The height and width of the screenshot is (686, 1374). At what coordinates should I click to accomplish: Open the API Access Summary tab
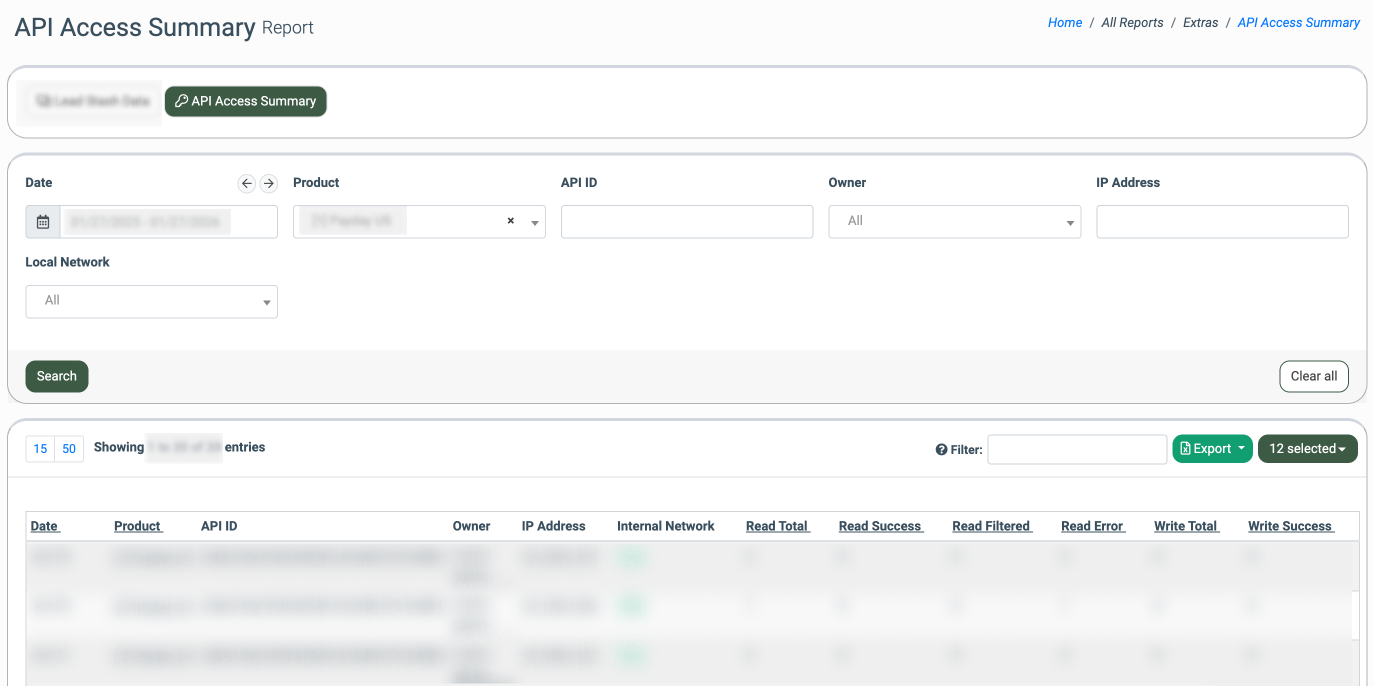point(245,101)
